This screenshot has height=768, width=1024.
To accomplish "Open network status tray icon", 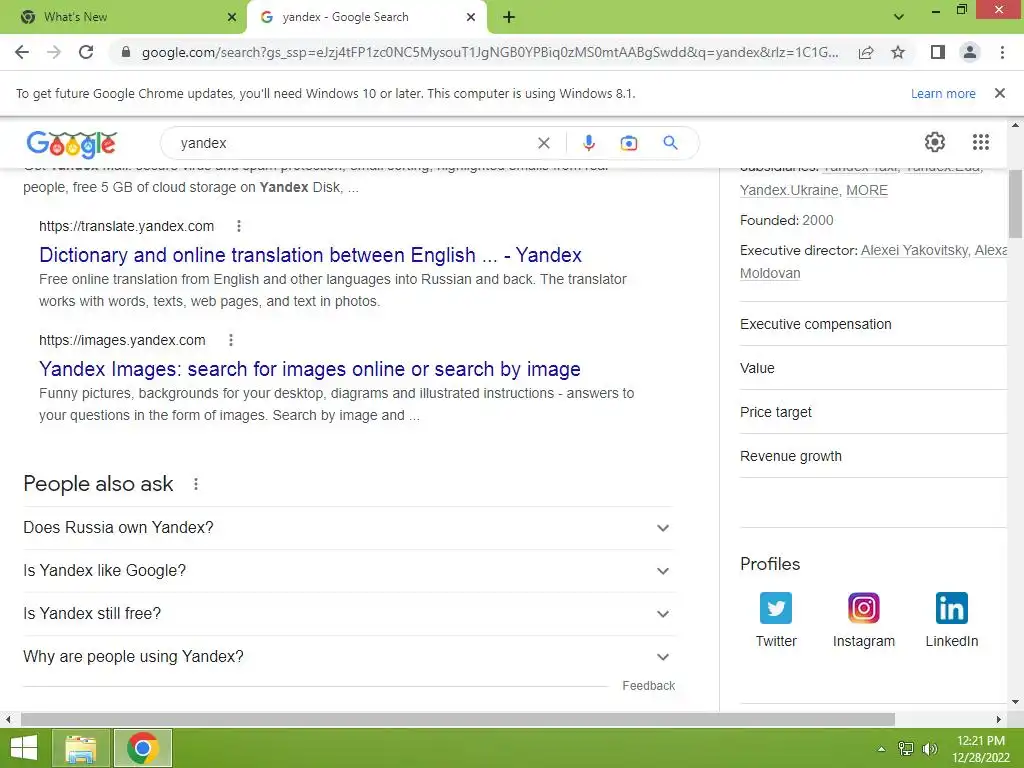I will 906,749.
